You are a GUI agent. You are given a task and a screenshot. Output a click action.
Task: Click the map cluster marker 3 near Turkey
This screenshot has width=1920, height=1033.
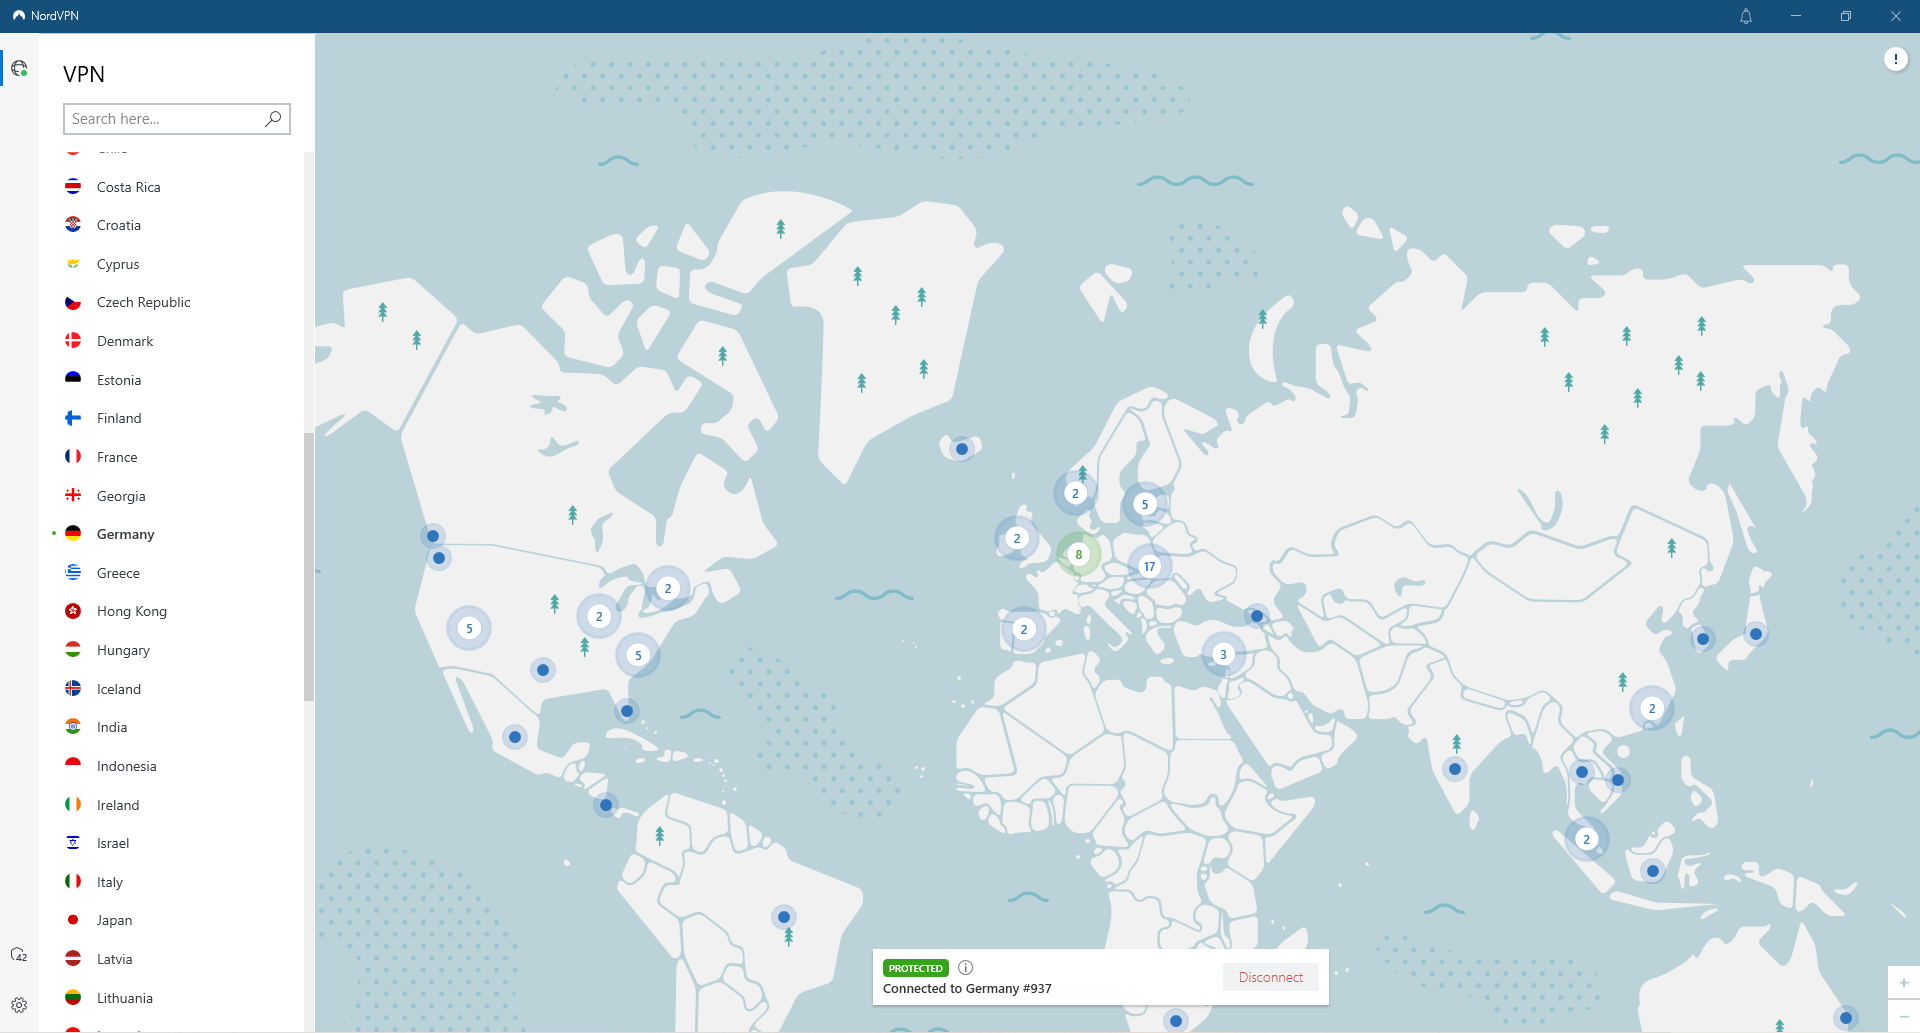[1223, 654]
